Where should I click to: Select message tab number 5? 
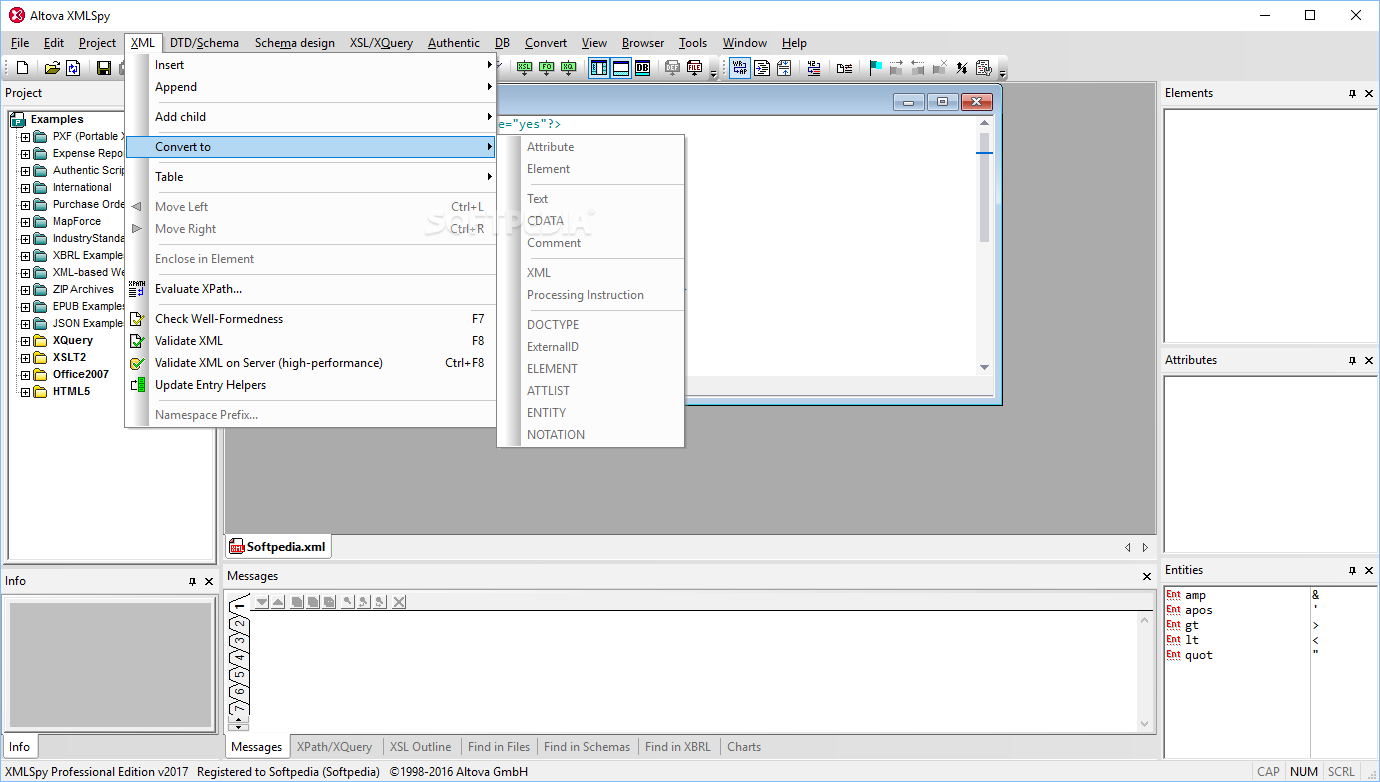(239, 675)
